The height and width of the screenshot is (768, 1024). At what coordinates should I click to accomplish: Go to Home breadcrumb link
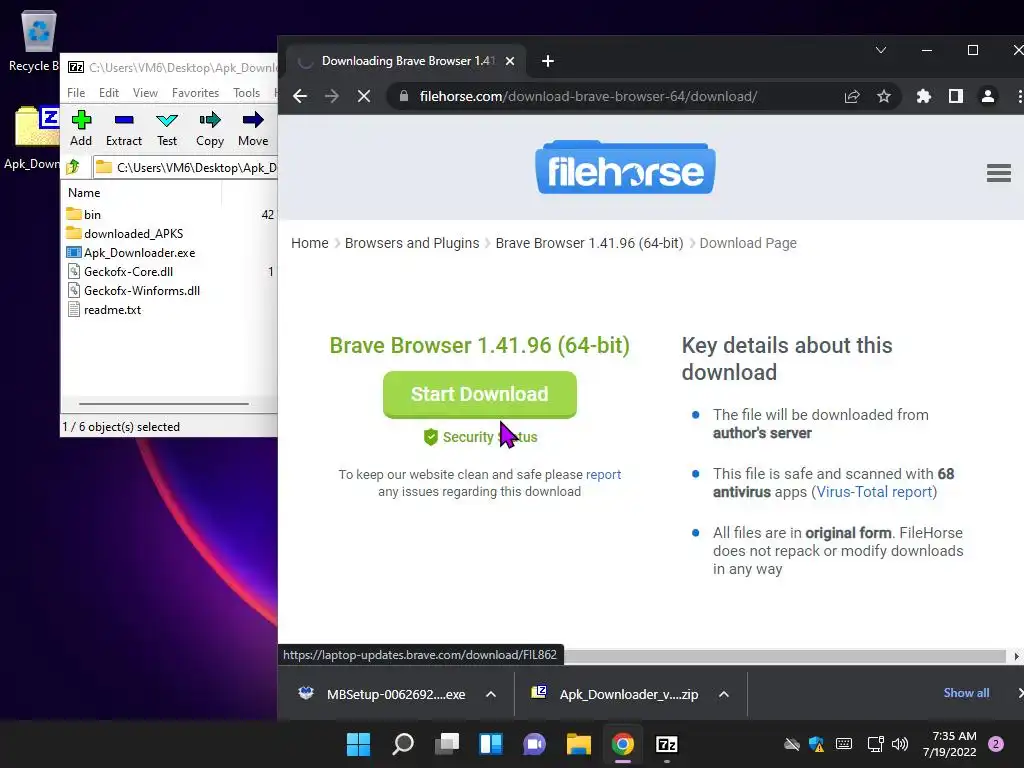310,243
